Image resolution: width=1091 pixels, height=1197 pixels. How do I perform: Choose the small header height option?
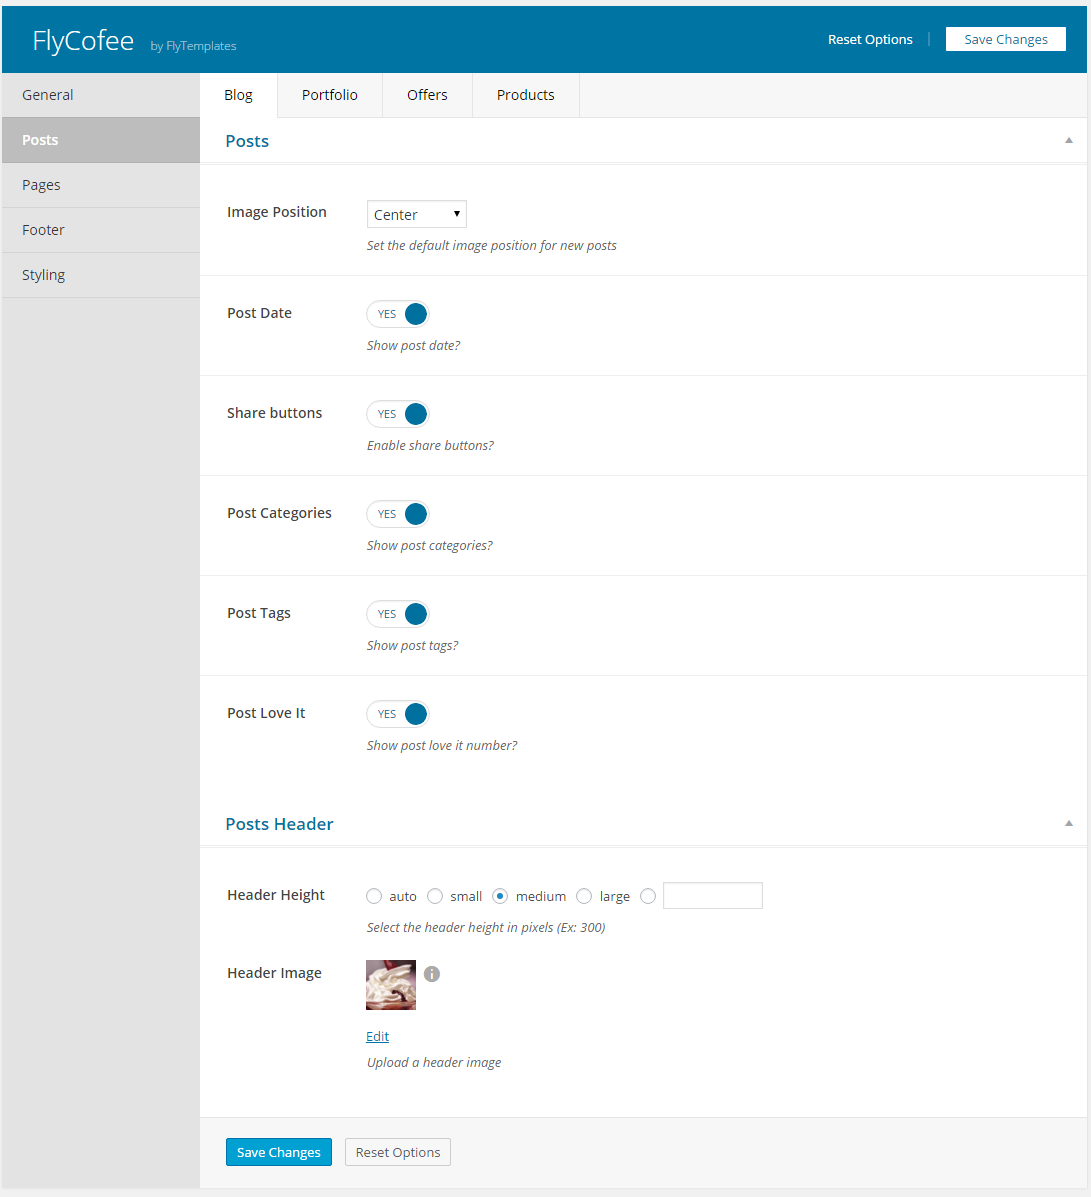pos(435,896)
